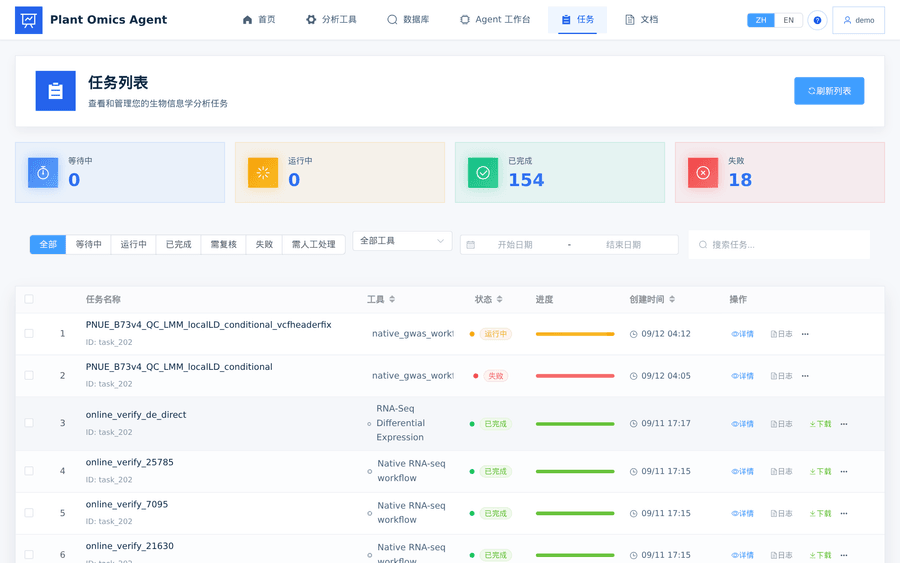Click the failed X stat icon
This screenshot has height=563, width=900.
tap(703, 173)
